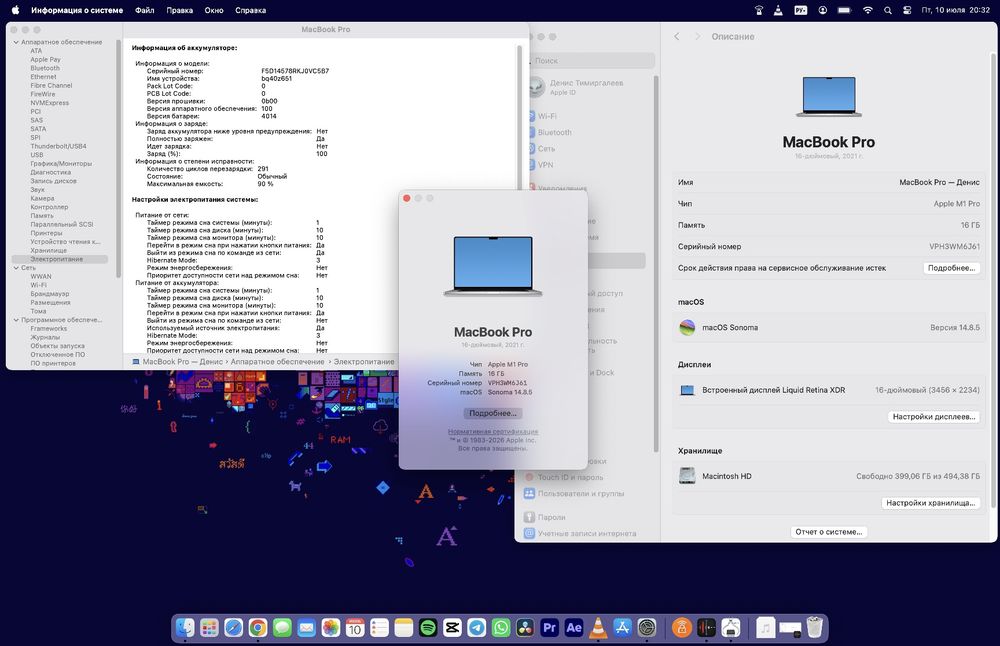
Task: Select Брандмауэр under Сеть
Action: coord(50,294)
